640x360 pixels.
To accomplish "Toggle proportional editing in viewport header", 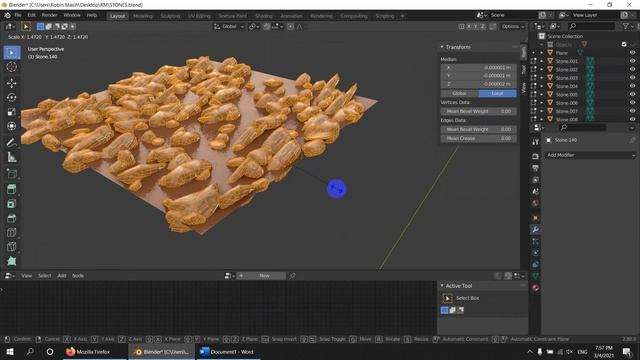I will coord(290,27).
